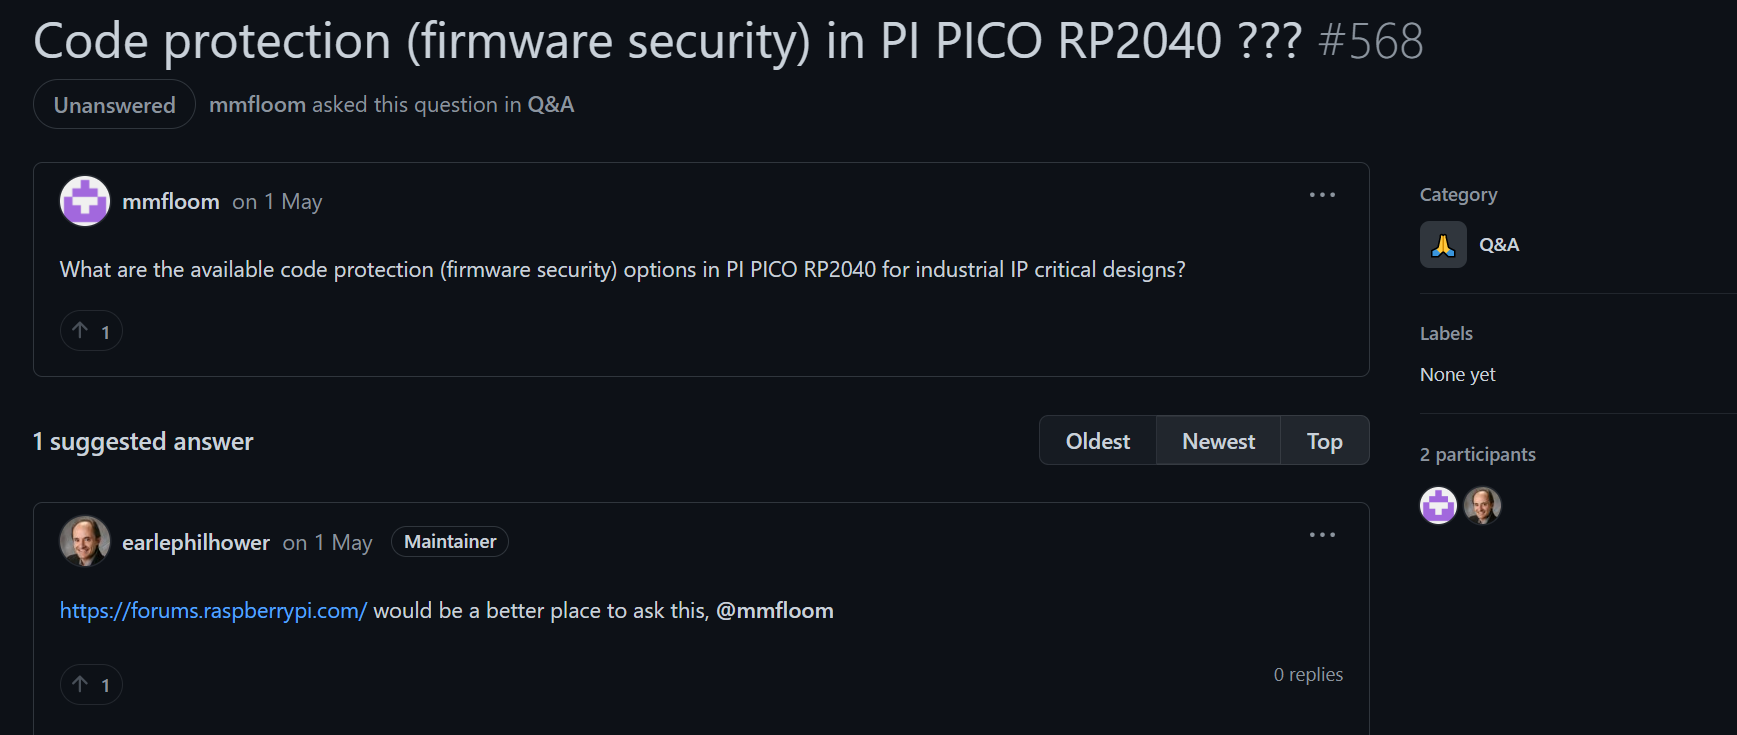Open mmfloom's avatar on the question post

[x=85, y=201]
